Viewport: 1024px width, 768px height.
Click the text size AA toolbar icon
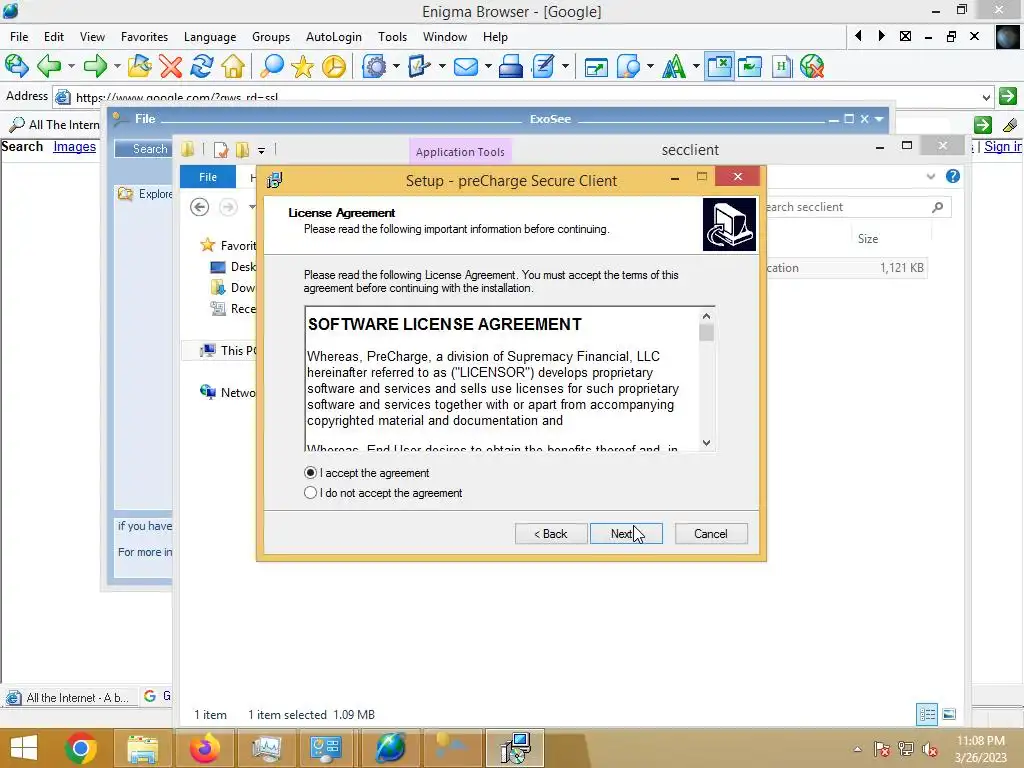(674, 67)
